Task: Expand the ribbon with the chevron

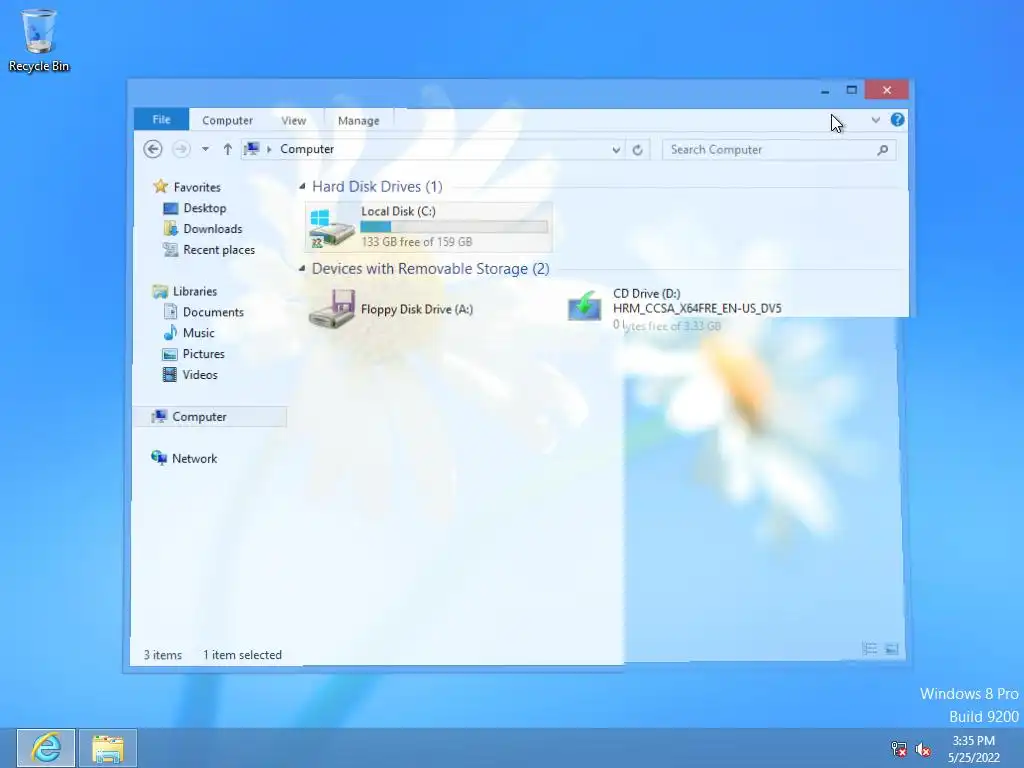Action: (876, 120)
